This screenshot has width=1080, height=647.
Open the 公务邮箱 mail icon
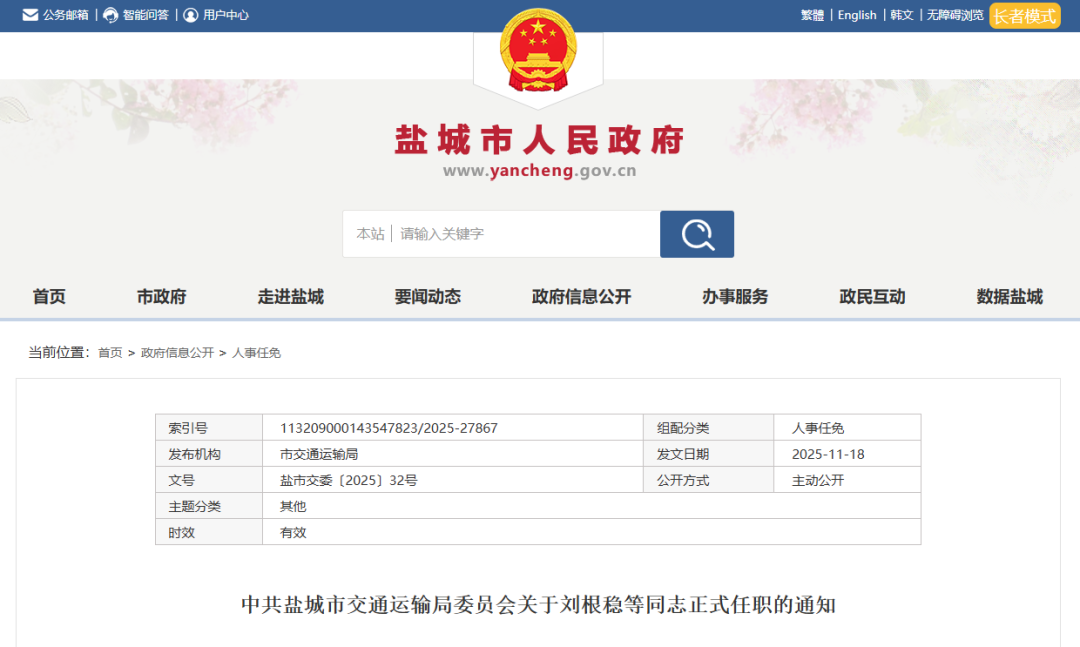(x=31, y=15)
